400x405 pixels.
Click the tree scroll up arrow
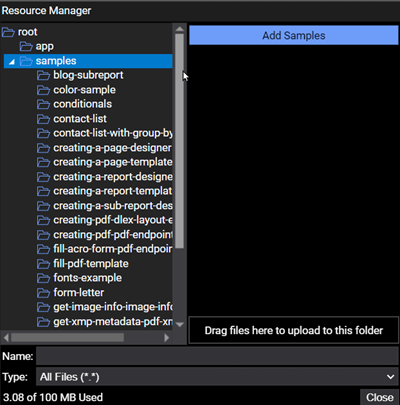coord(180,29)
